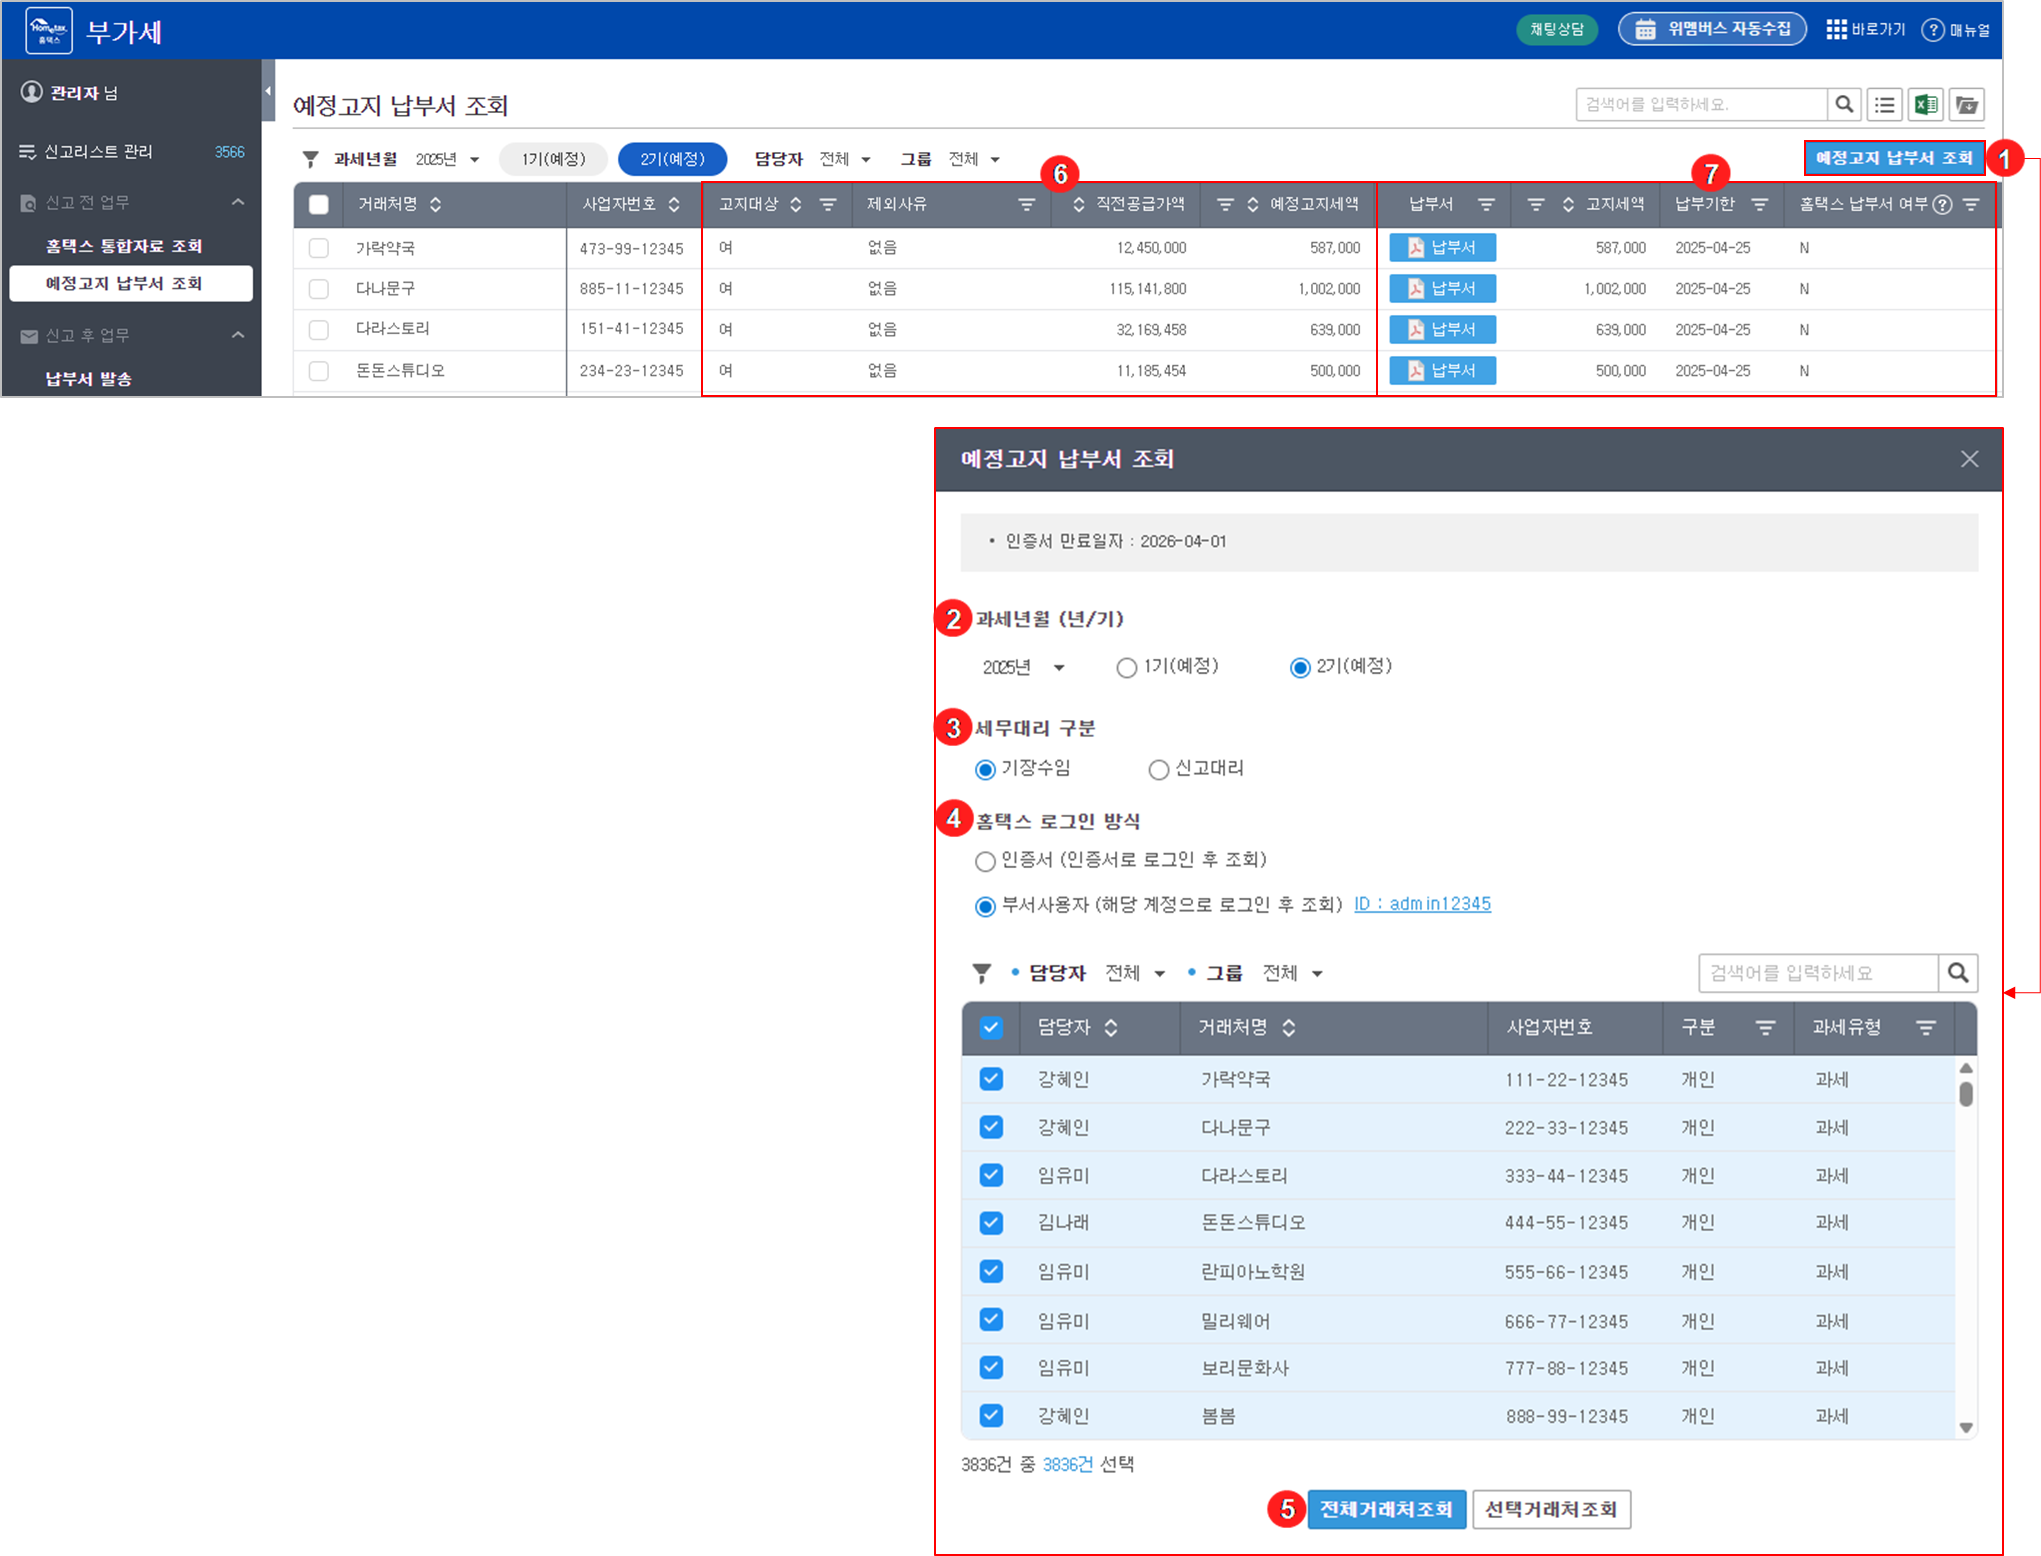Click the Excel export icon
2041x1556 pixels.
[1925, 104]
